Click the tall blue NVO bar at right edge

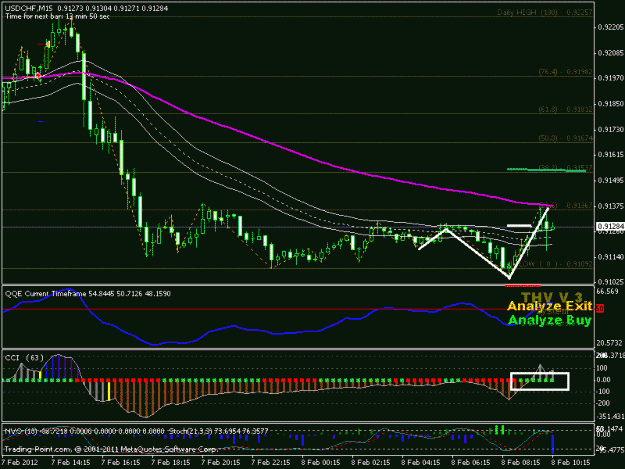(x=553, y=444)
